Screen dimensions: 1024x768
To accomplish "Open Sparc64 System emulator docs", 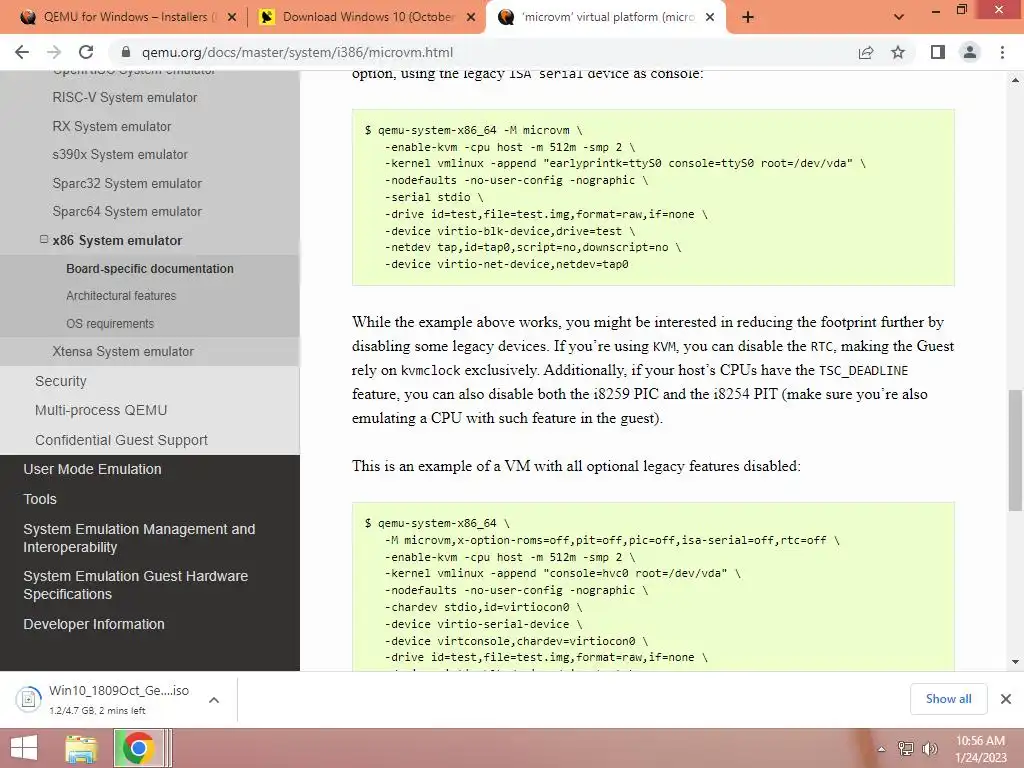I will click(x=127, y=212).
